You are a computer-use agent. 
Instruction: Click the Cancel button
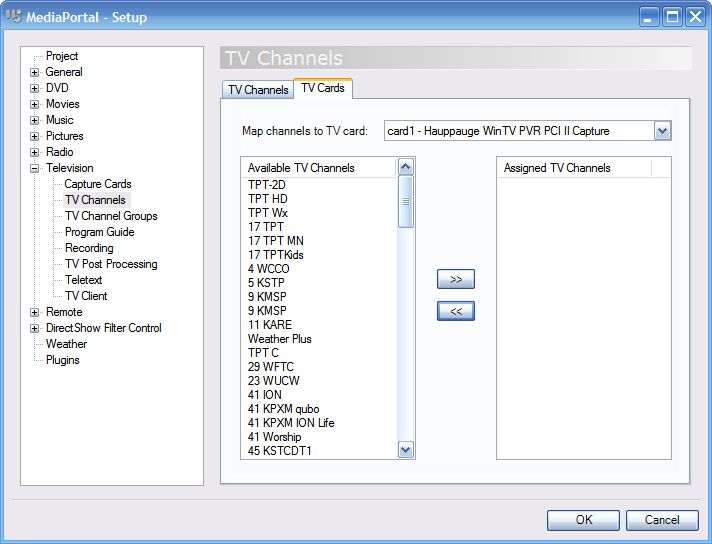point(662,520)
